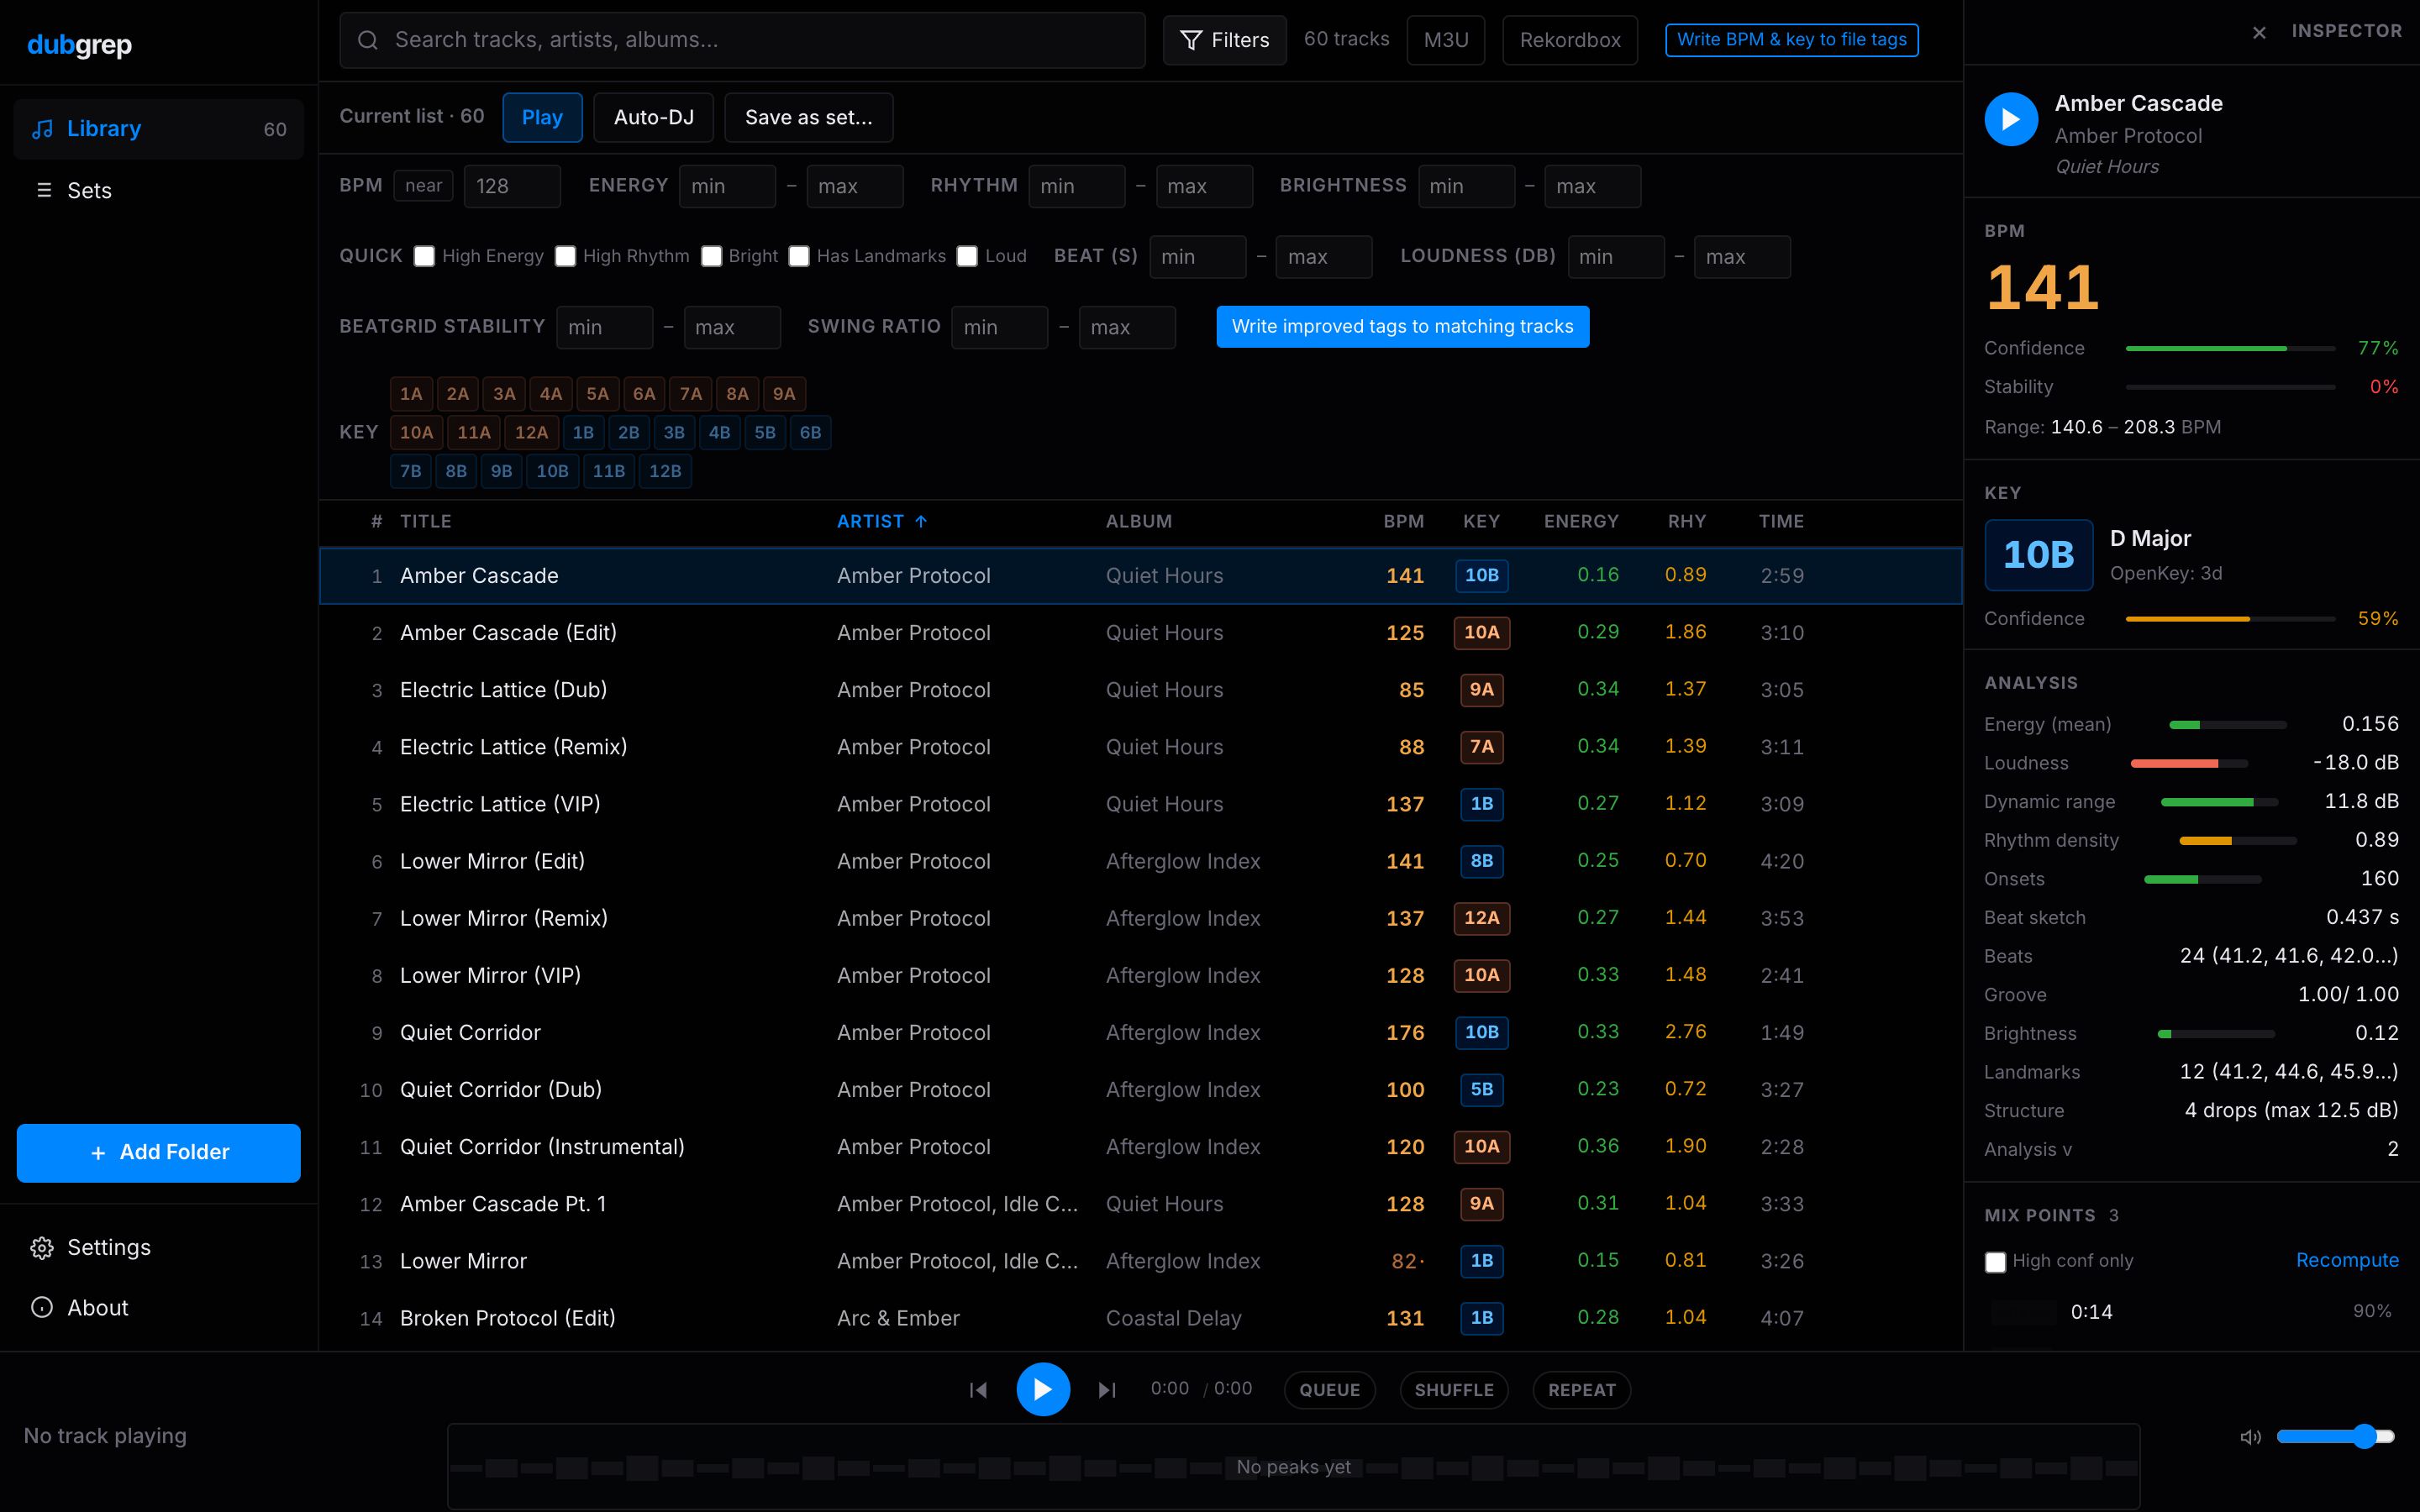Filter by key 10B chip

pyautogui.click(x=552, y=472)
